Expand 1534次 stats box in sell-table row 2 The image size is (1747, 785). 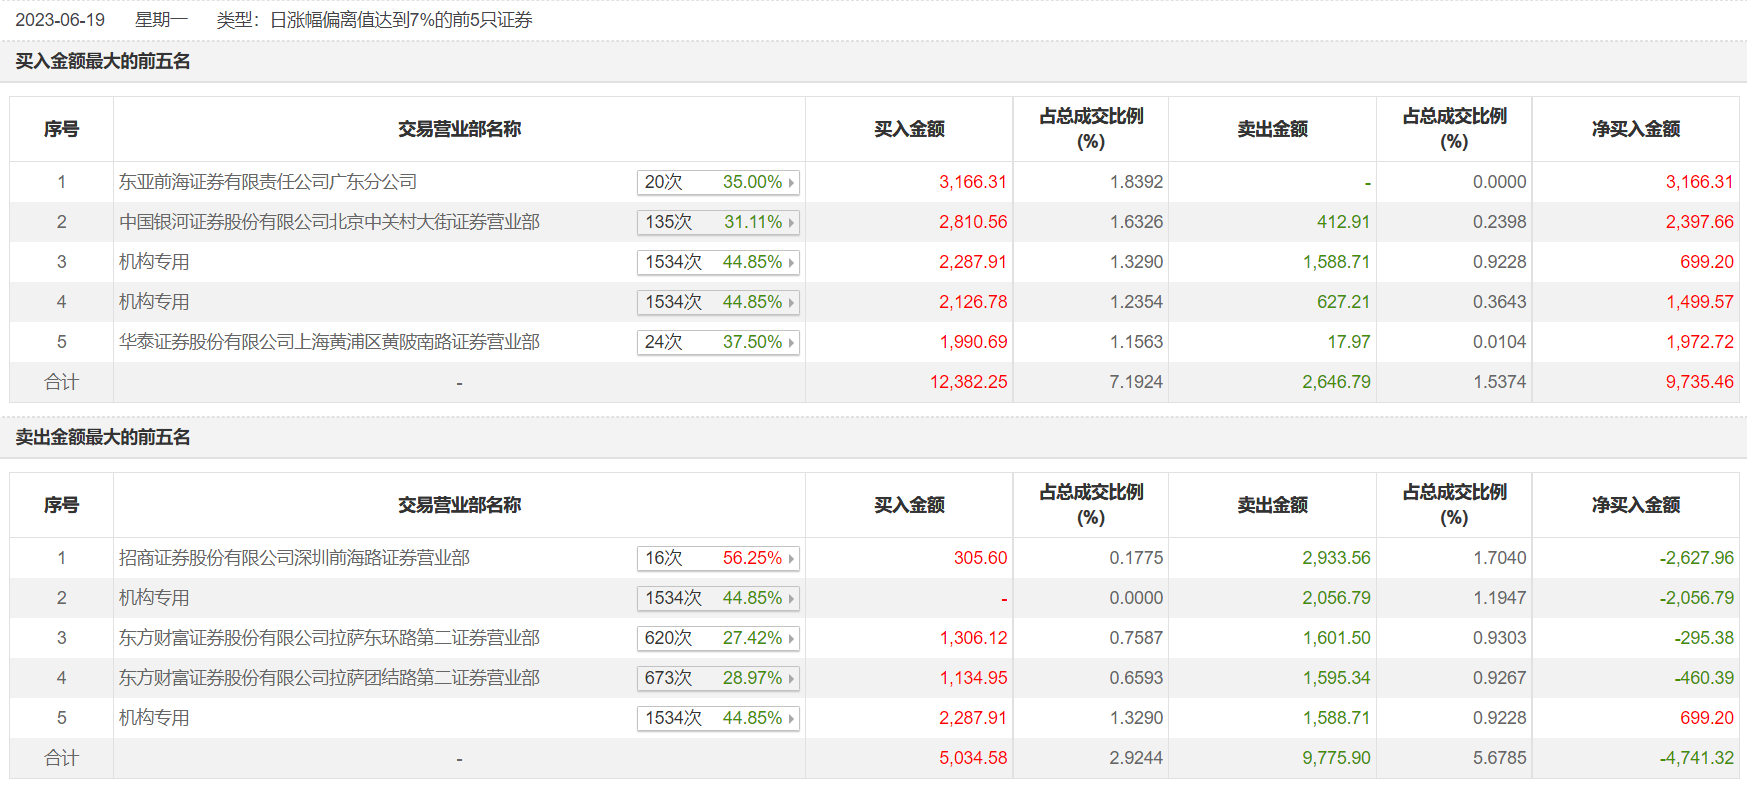pos(717,599)
